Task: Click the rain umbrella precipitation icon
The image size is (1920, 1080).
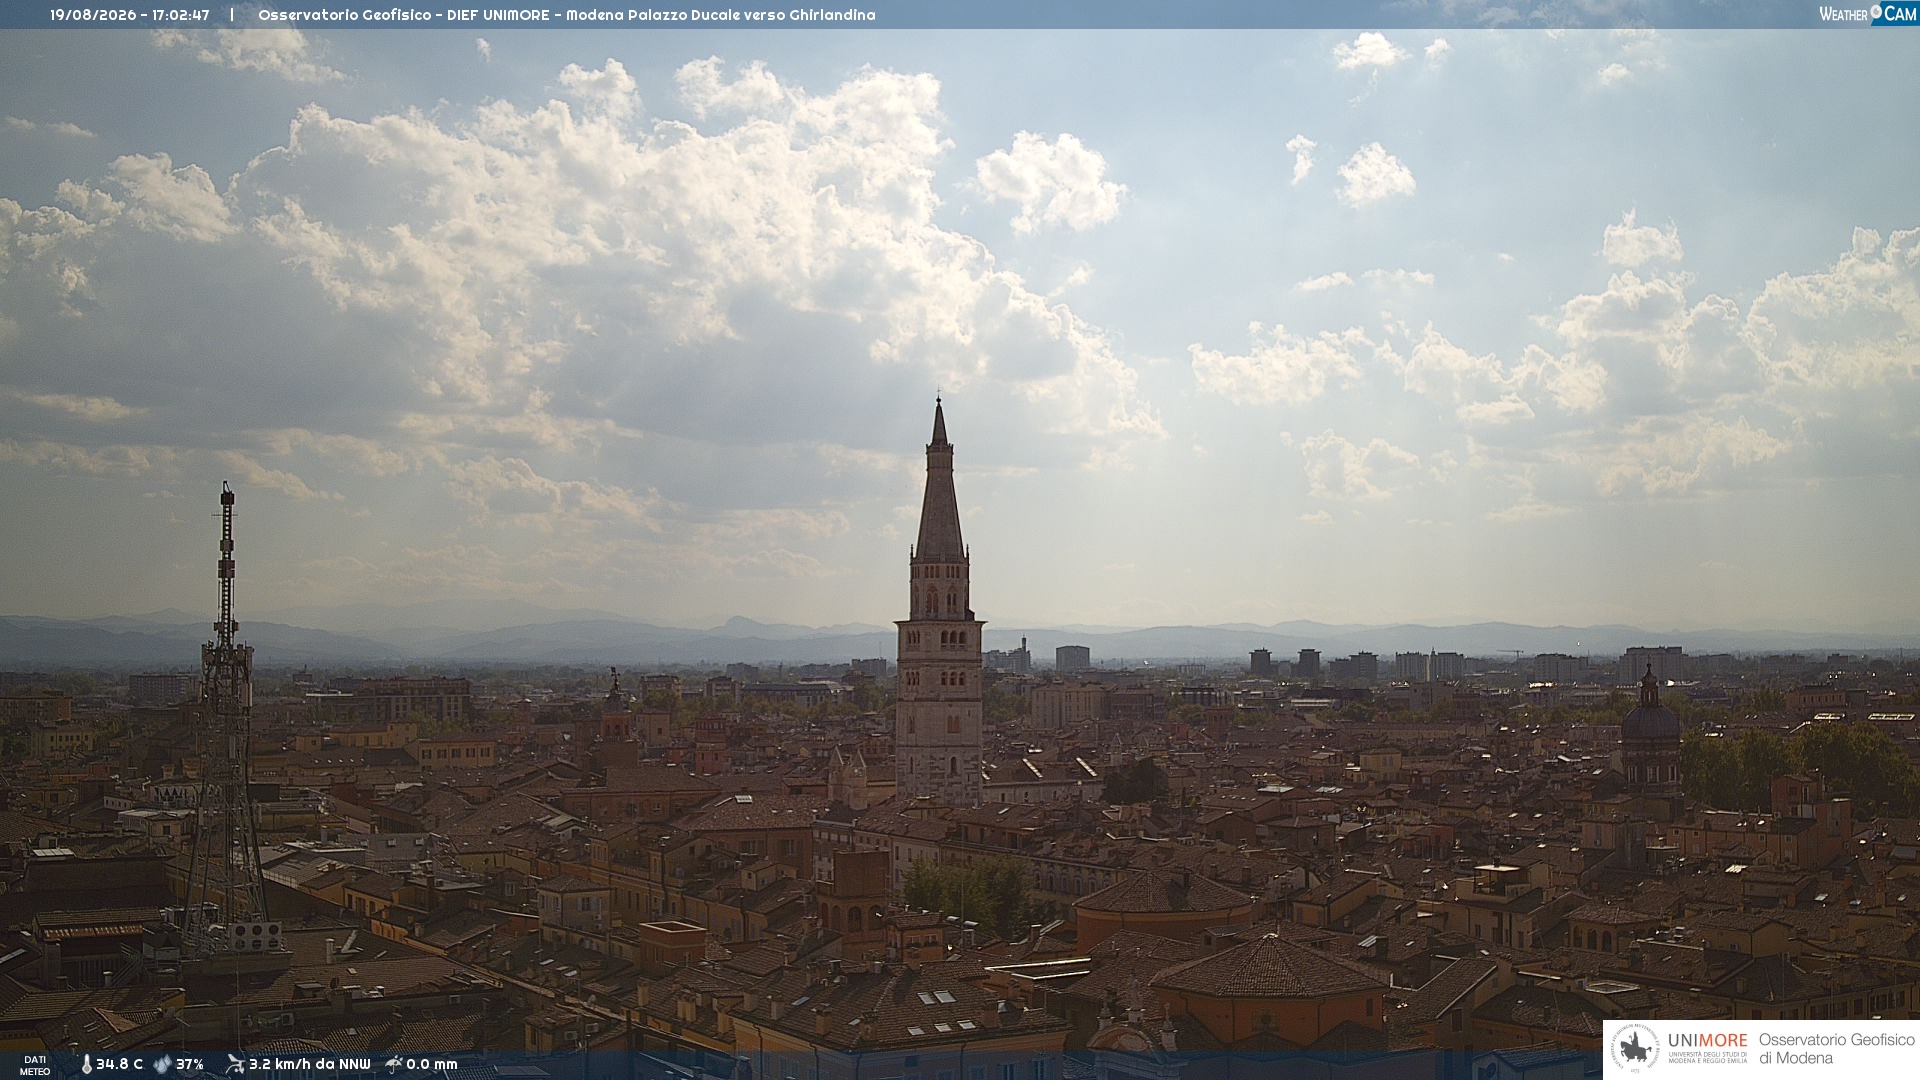Action: click(394, 1064)
